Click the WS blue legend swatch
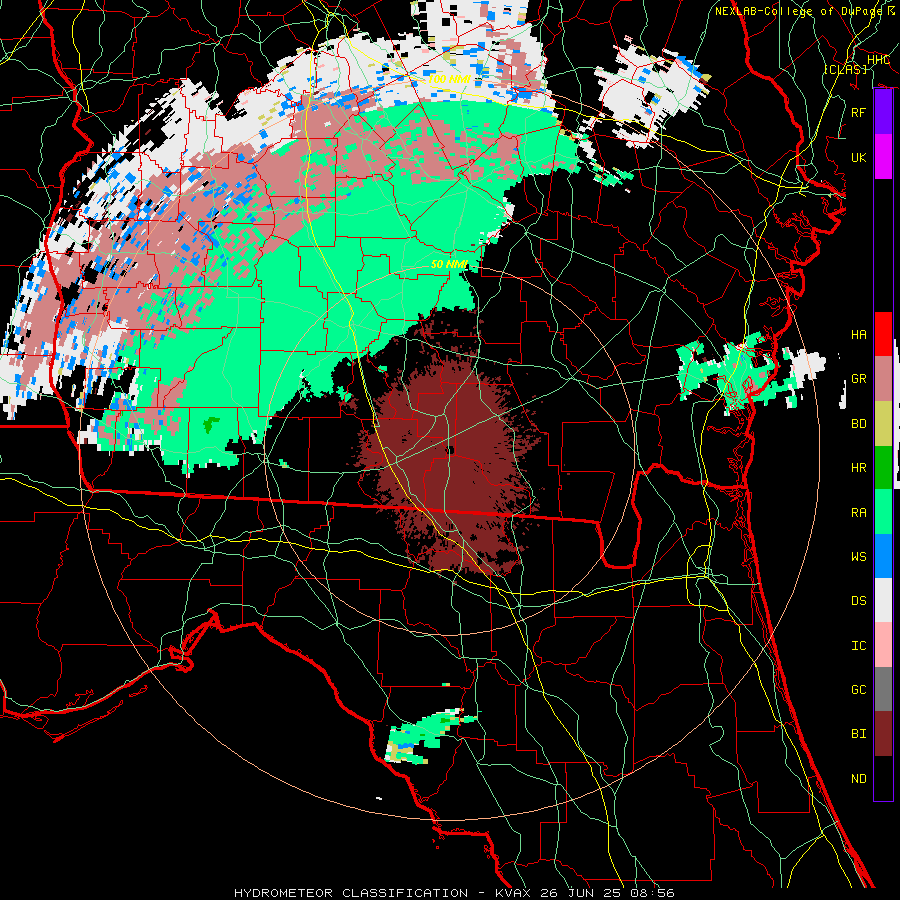The height and width of the screenshot is (900, 900). (883, 556)
